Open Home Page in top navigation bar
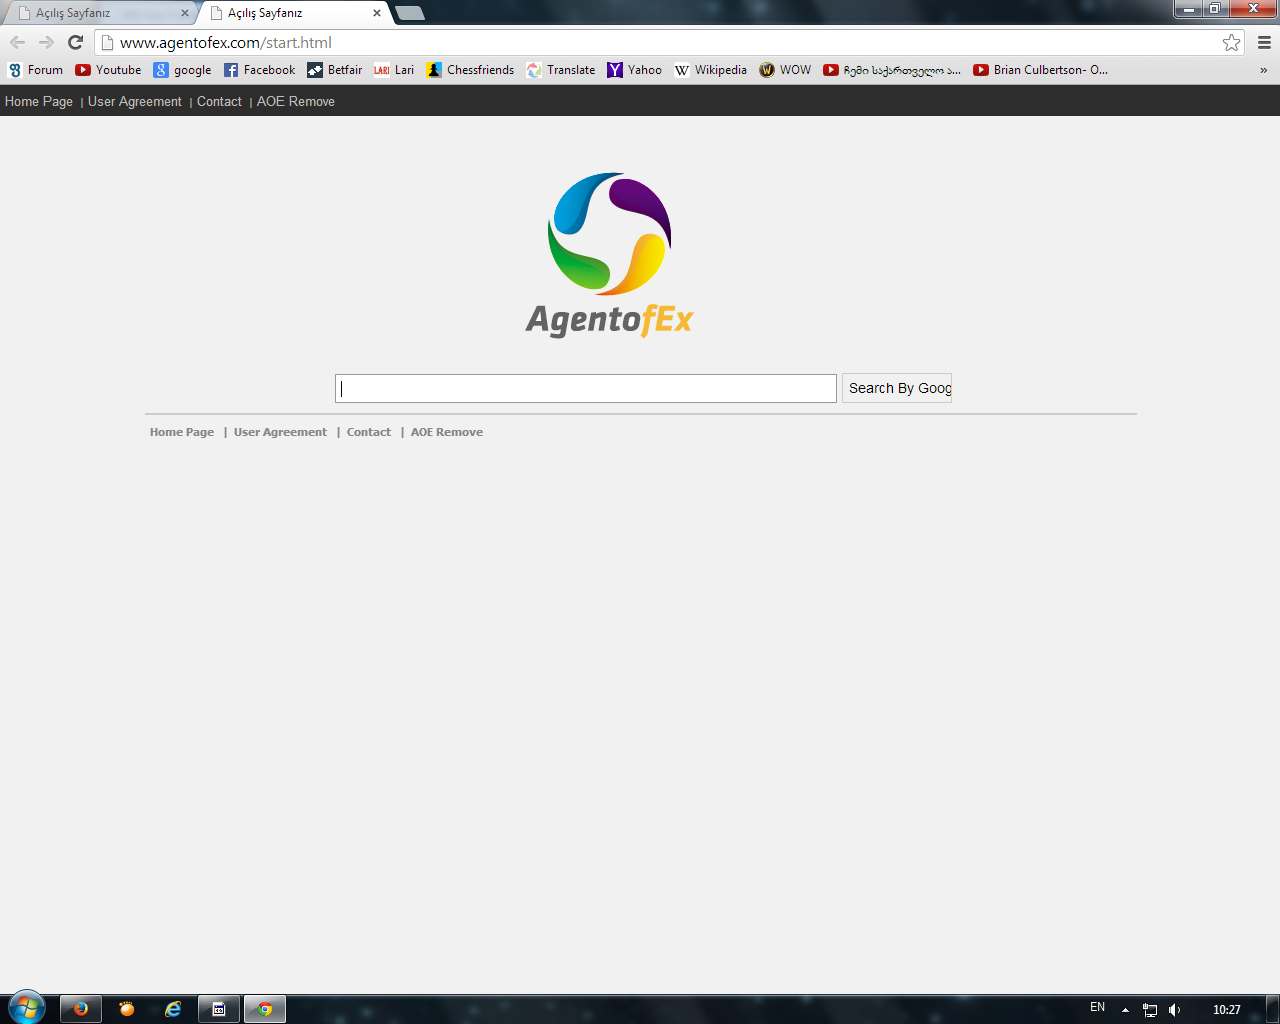Image resolution: width=1280 pixels, height=1024 pixels. (x=39, y=101)
